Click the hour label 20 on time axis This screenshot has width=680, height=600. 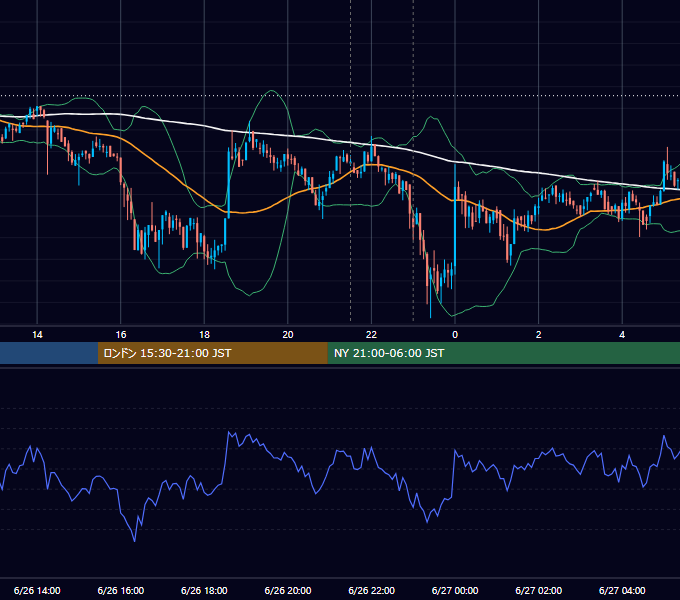click(x=288, y=335)
